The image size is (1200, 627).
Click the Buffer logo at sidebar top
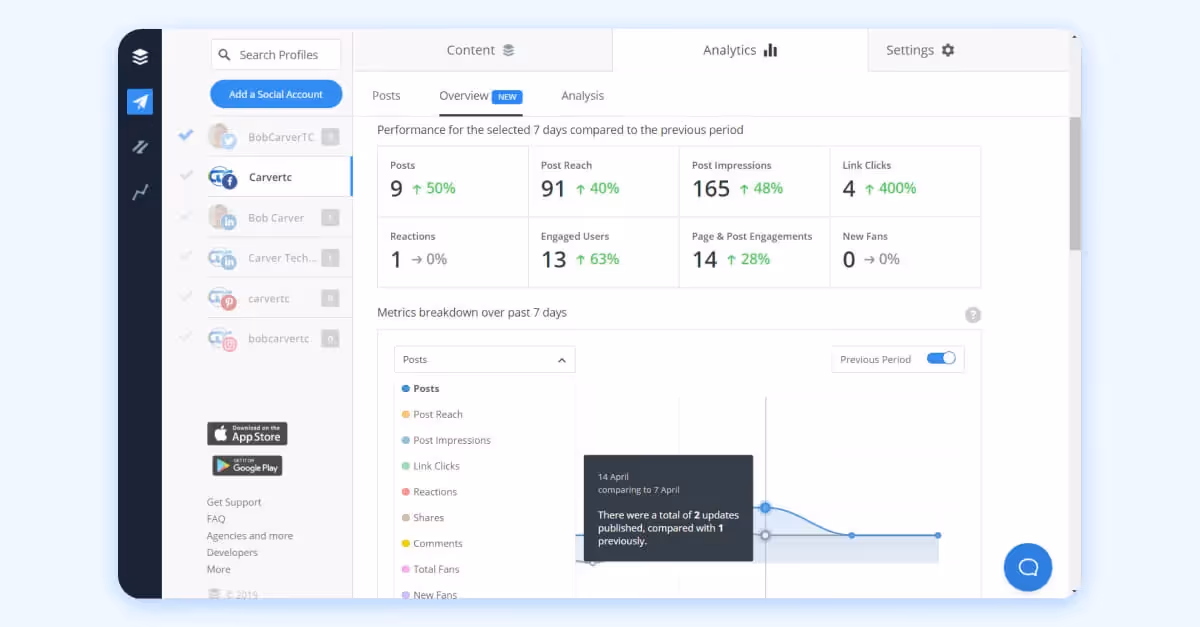pos(139,55)
